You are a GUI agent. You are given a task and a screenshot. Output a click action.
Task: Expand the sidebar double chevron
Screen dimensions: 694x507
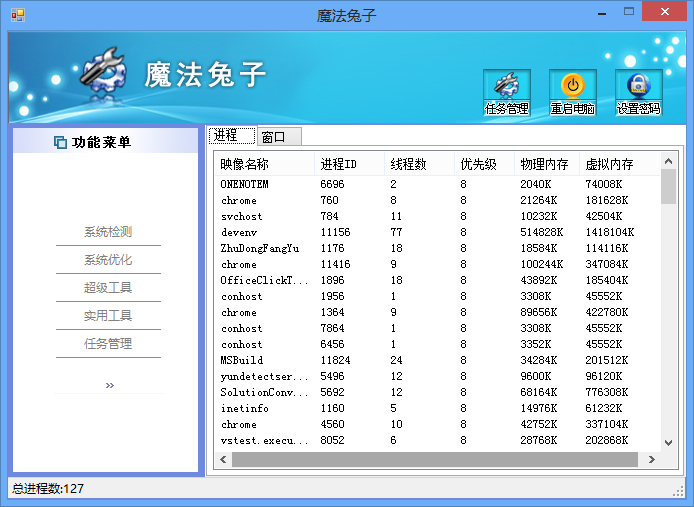110,385
